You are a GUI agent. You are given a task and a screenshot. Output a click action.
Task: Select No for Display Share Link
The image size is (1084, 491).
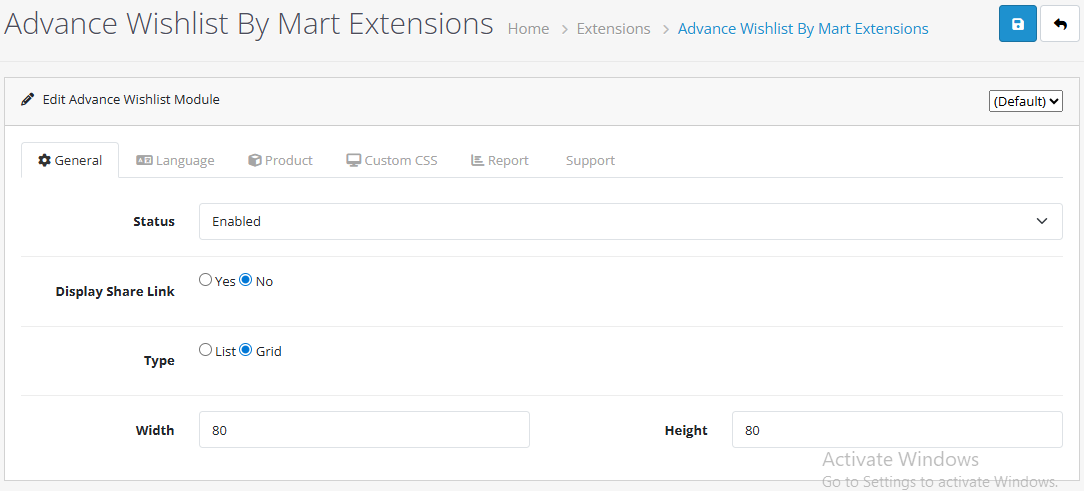click(246, 280)
